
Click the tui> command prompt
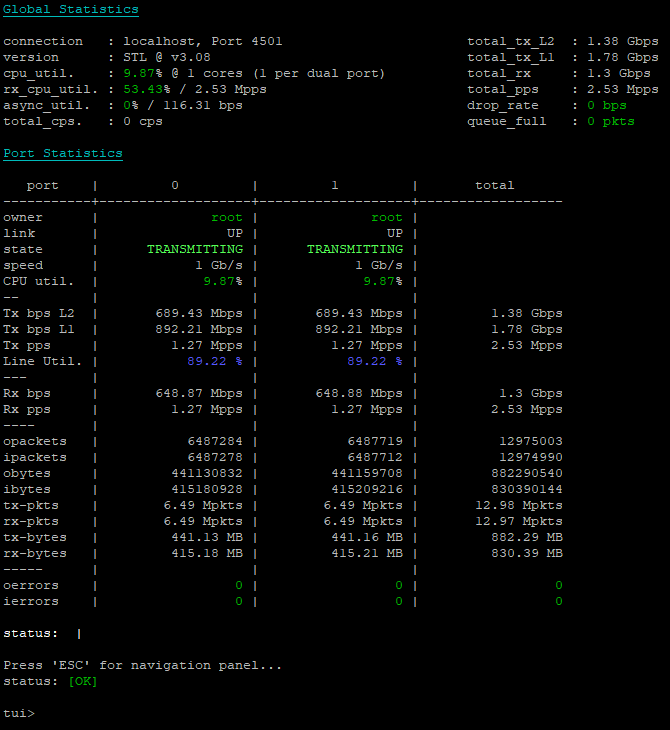tap(19, 713)
